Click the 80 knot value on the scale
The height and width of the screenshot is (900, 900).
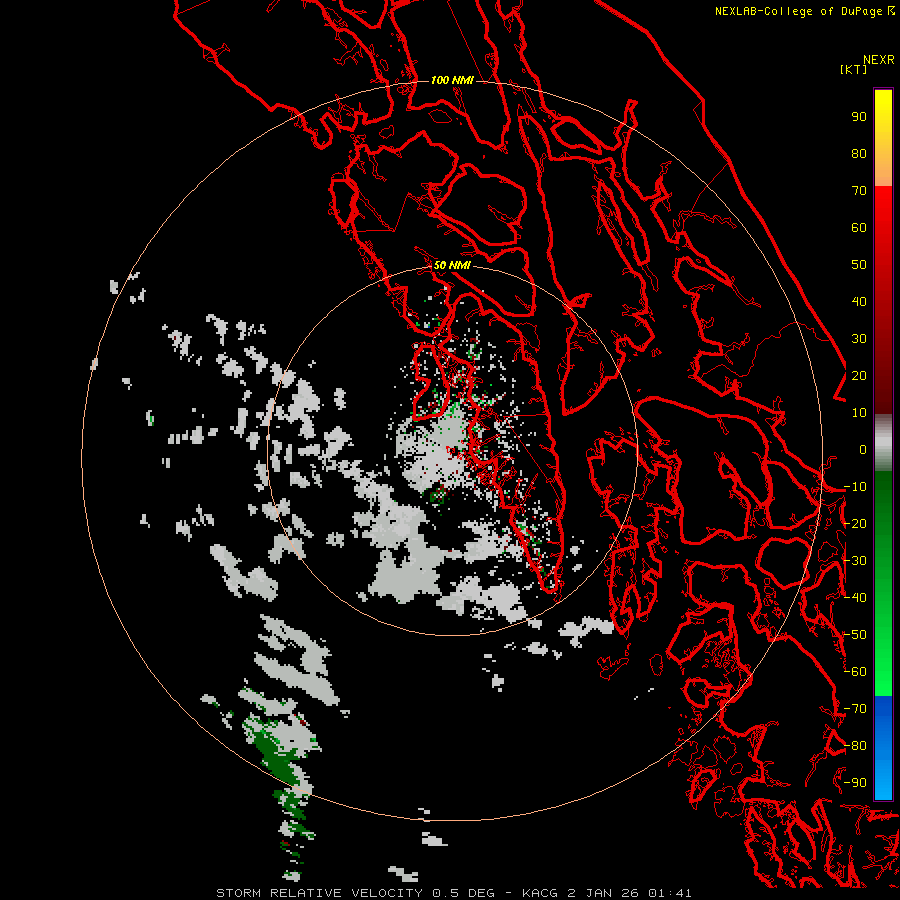pyautogui.click(x=859, y=153)
